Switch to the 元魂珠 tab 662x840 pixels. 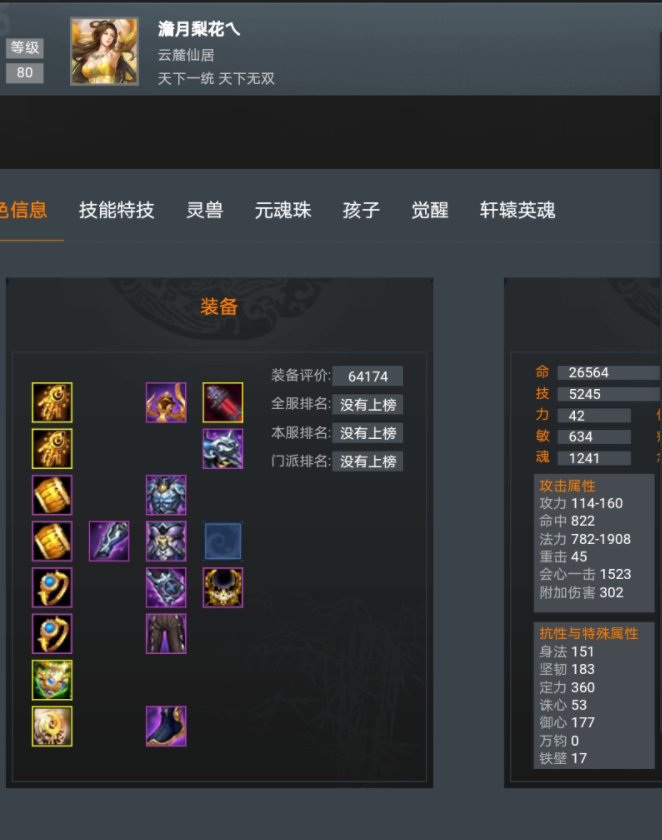click(283, 210)
